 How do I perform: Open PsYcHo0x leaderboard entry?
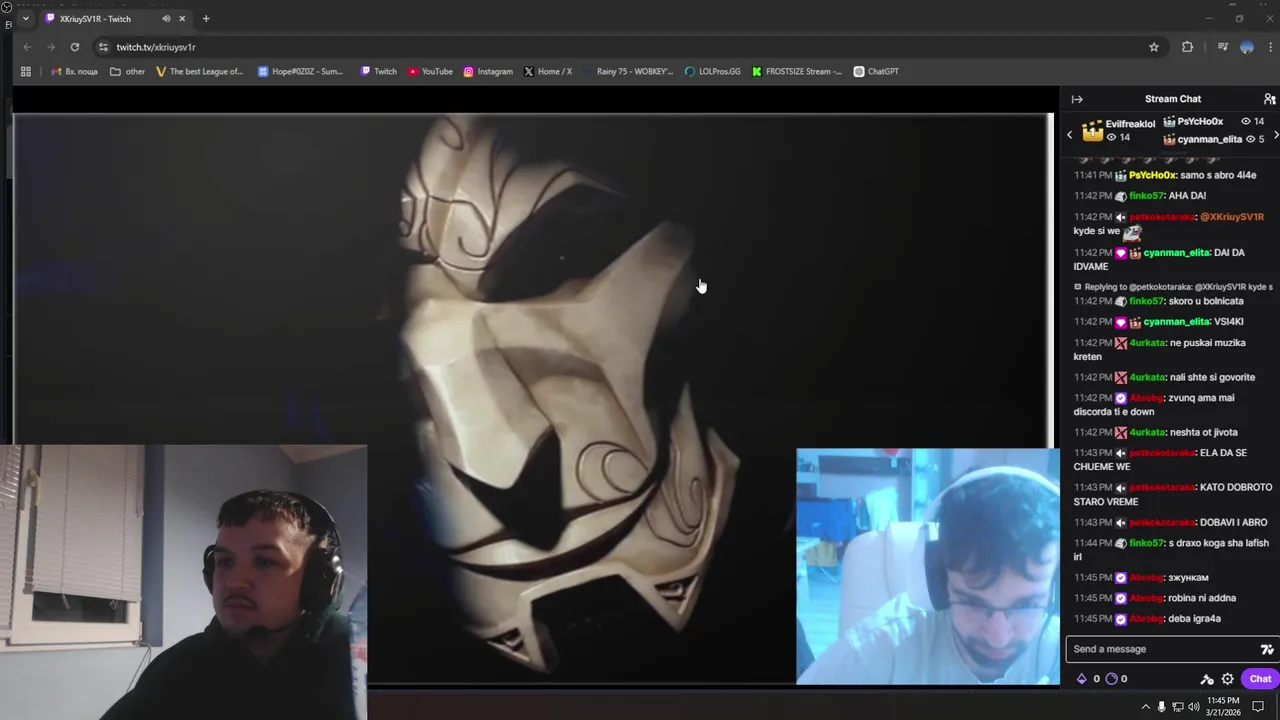(x=1214, y=121)
